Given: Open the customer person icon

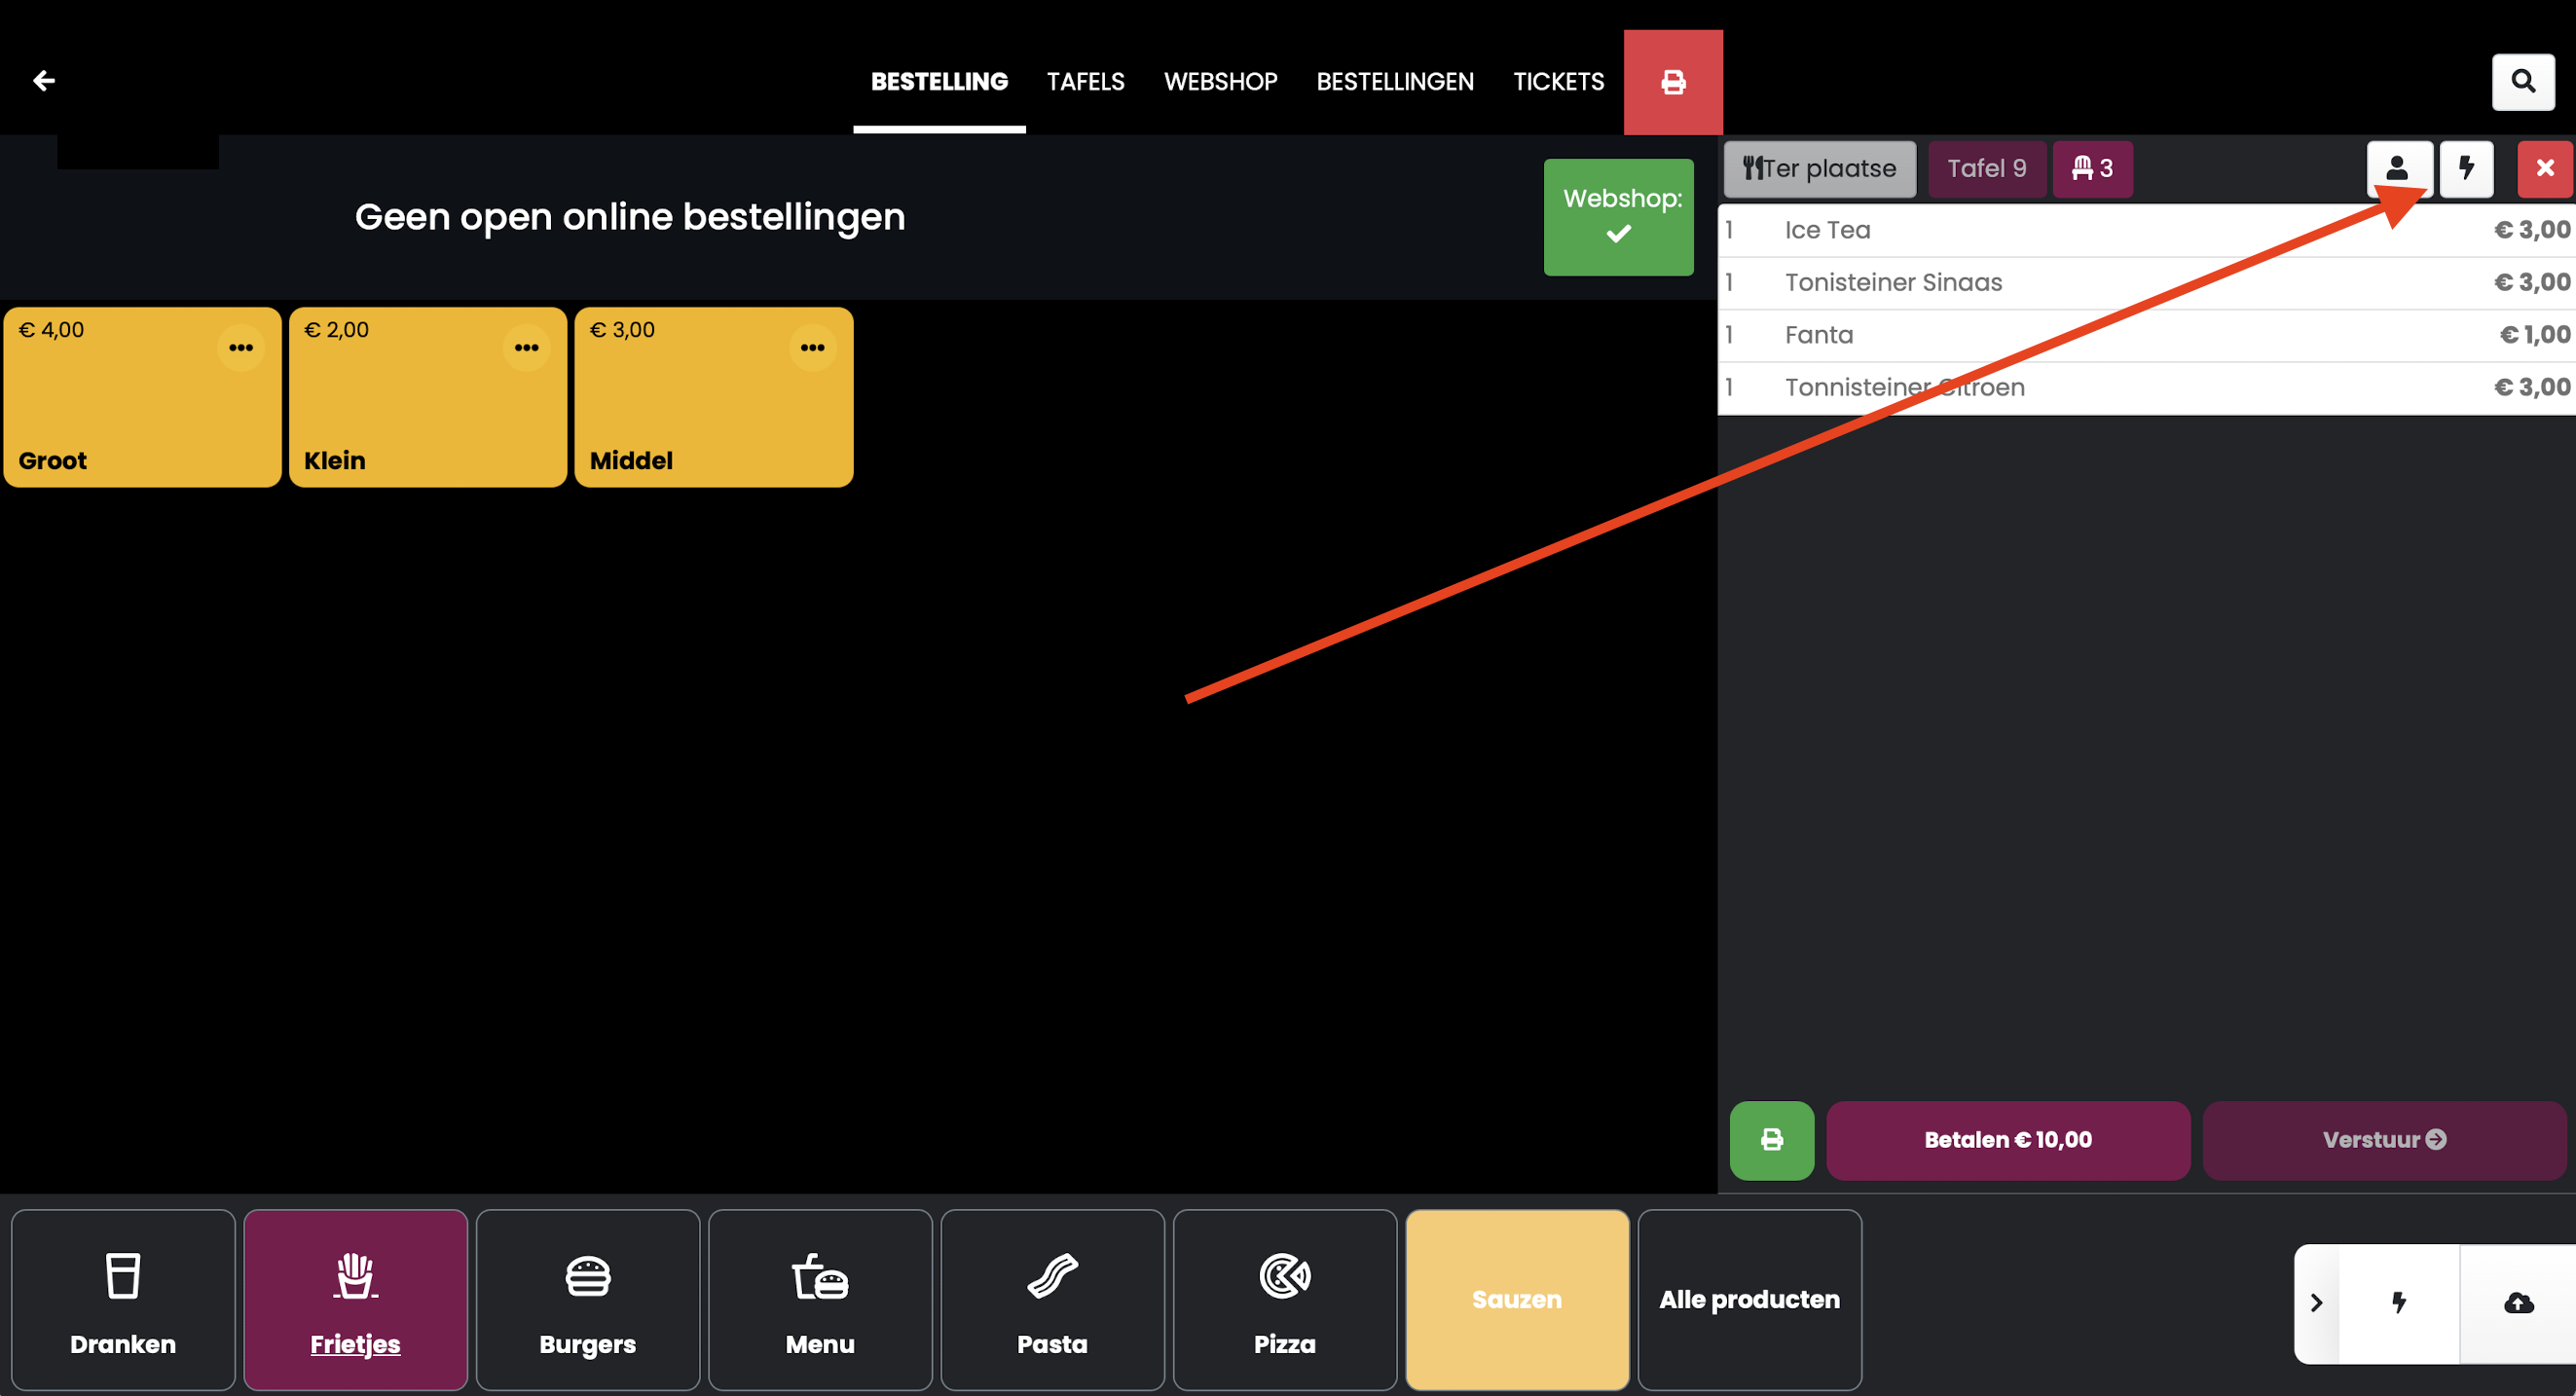Looking at the screenshot, I should click(2398, 168).
